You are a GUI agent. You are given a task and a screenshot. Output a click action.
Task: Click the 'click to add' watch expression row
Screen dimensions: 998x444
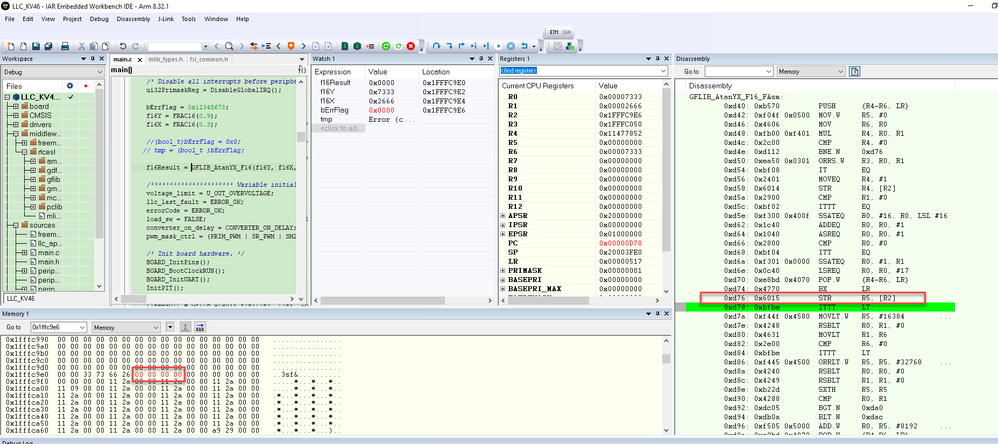coord(338,128)
